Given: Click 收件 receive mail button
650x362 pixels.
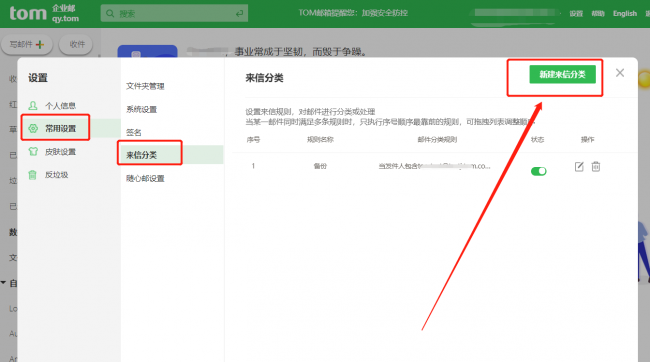Looking at the screenshot, I should [77, 44].
